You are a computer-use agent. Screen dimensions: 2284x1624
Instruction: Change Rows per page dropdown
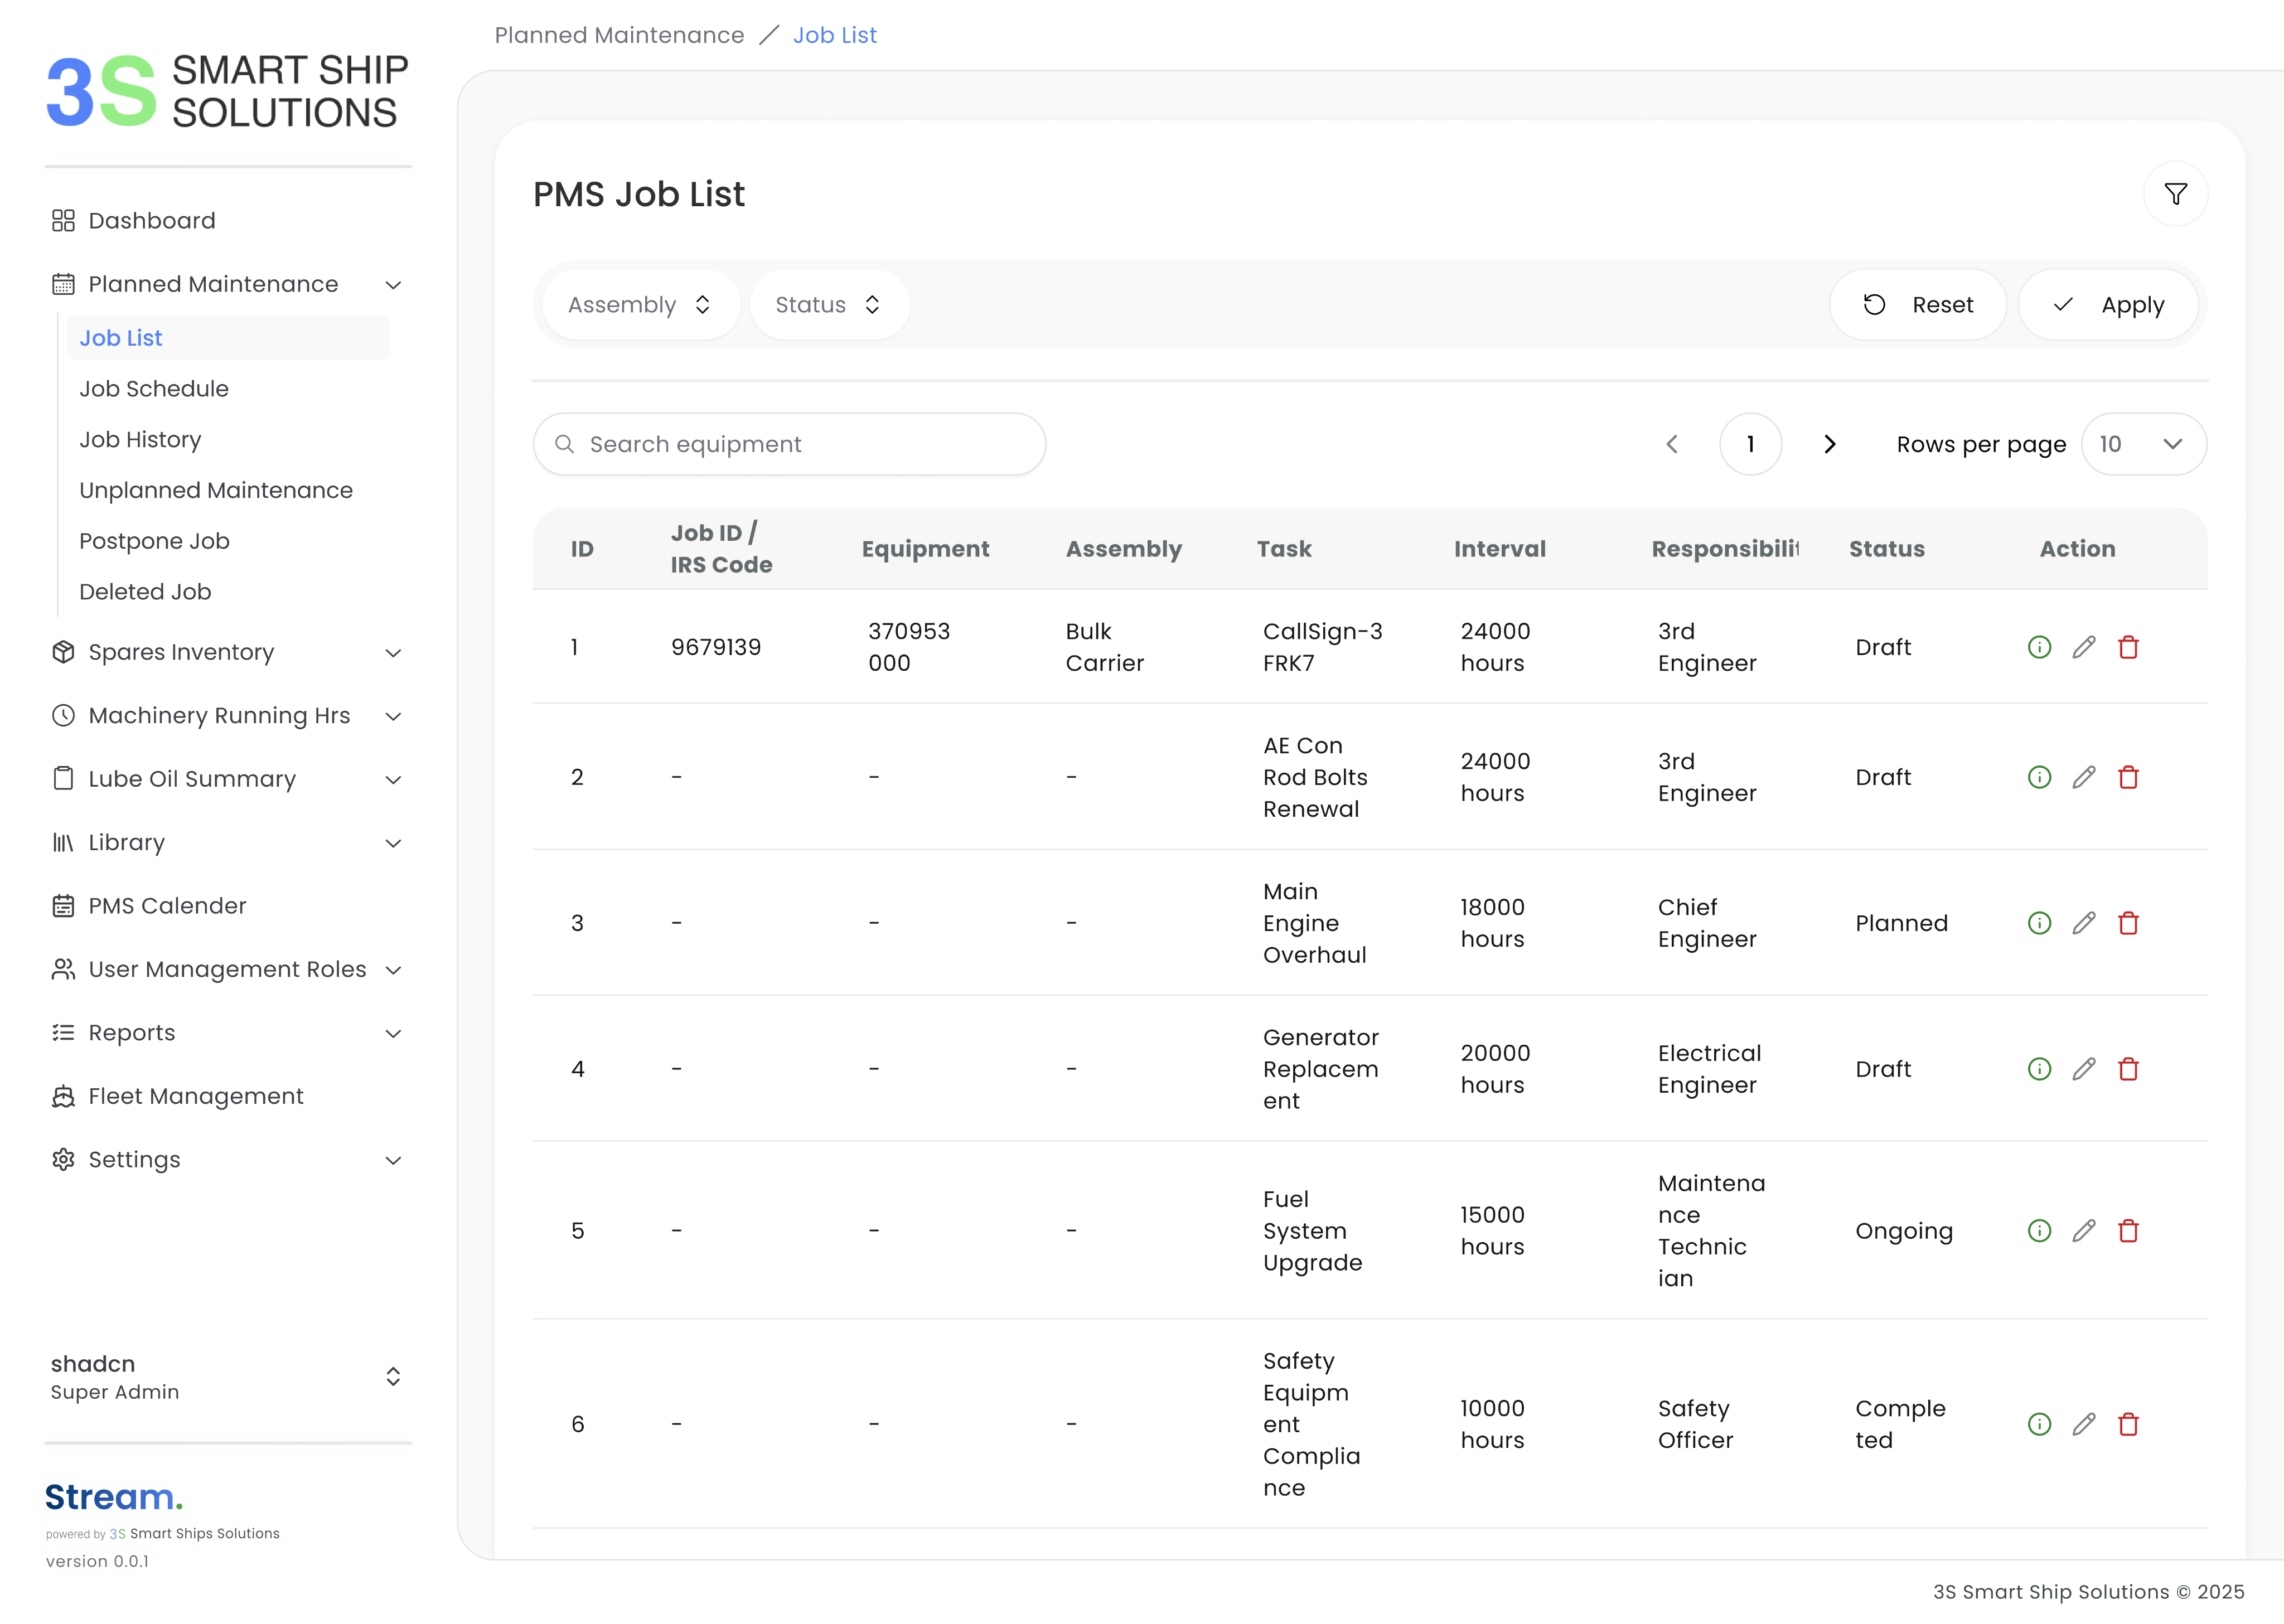pyautogui.click(x=2142, y=444)
